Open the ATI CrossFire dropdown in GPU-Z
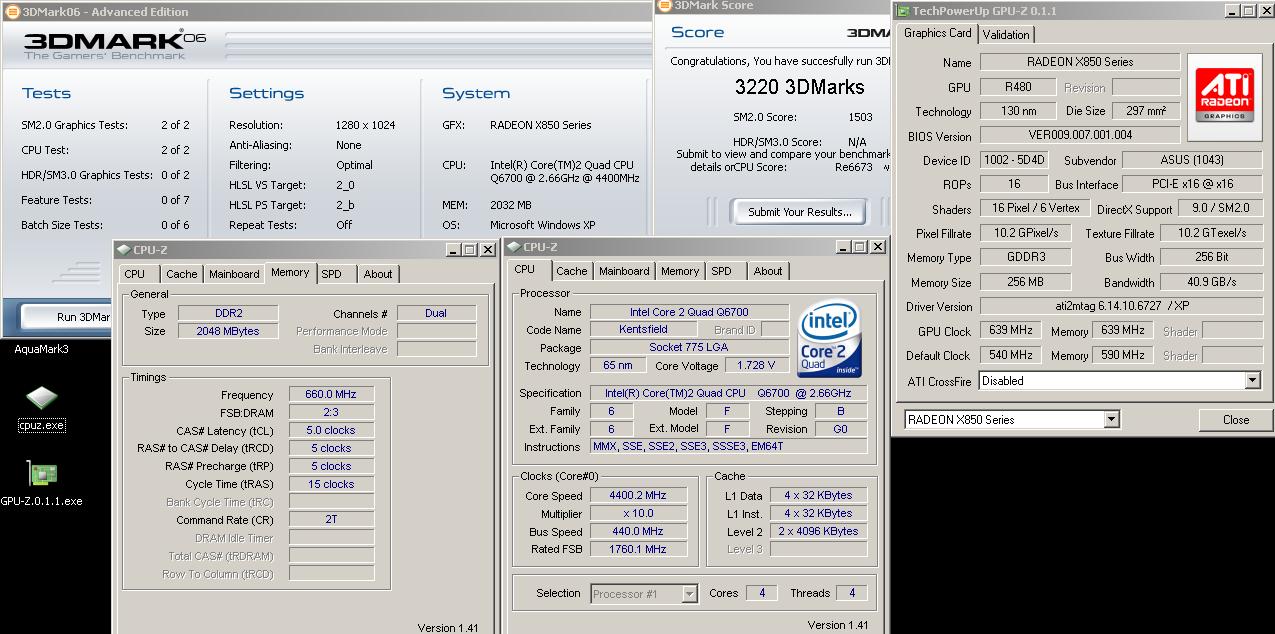The height and width of the screenshot is (634, 1275). (x=1252, y=381)
